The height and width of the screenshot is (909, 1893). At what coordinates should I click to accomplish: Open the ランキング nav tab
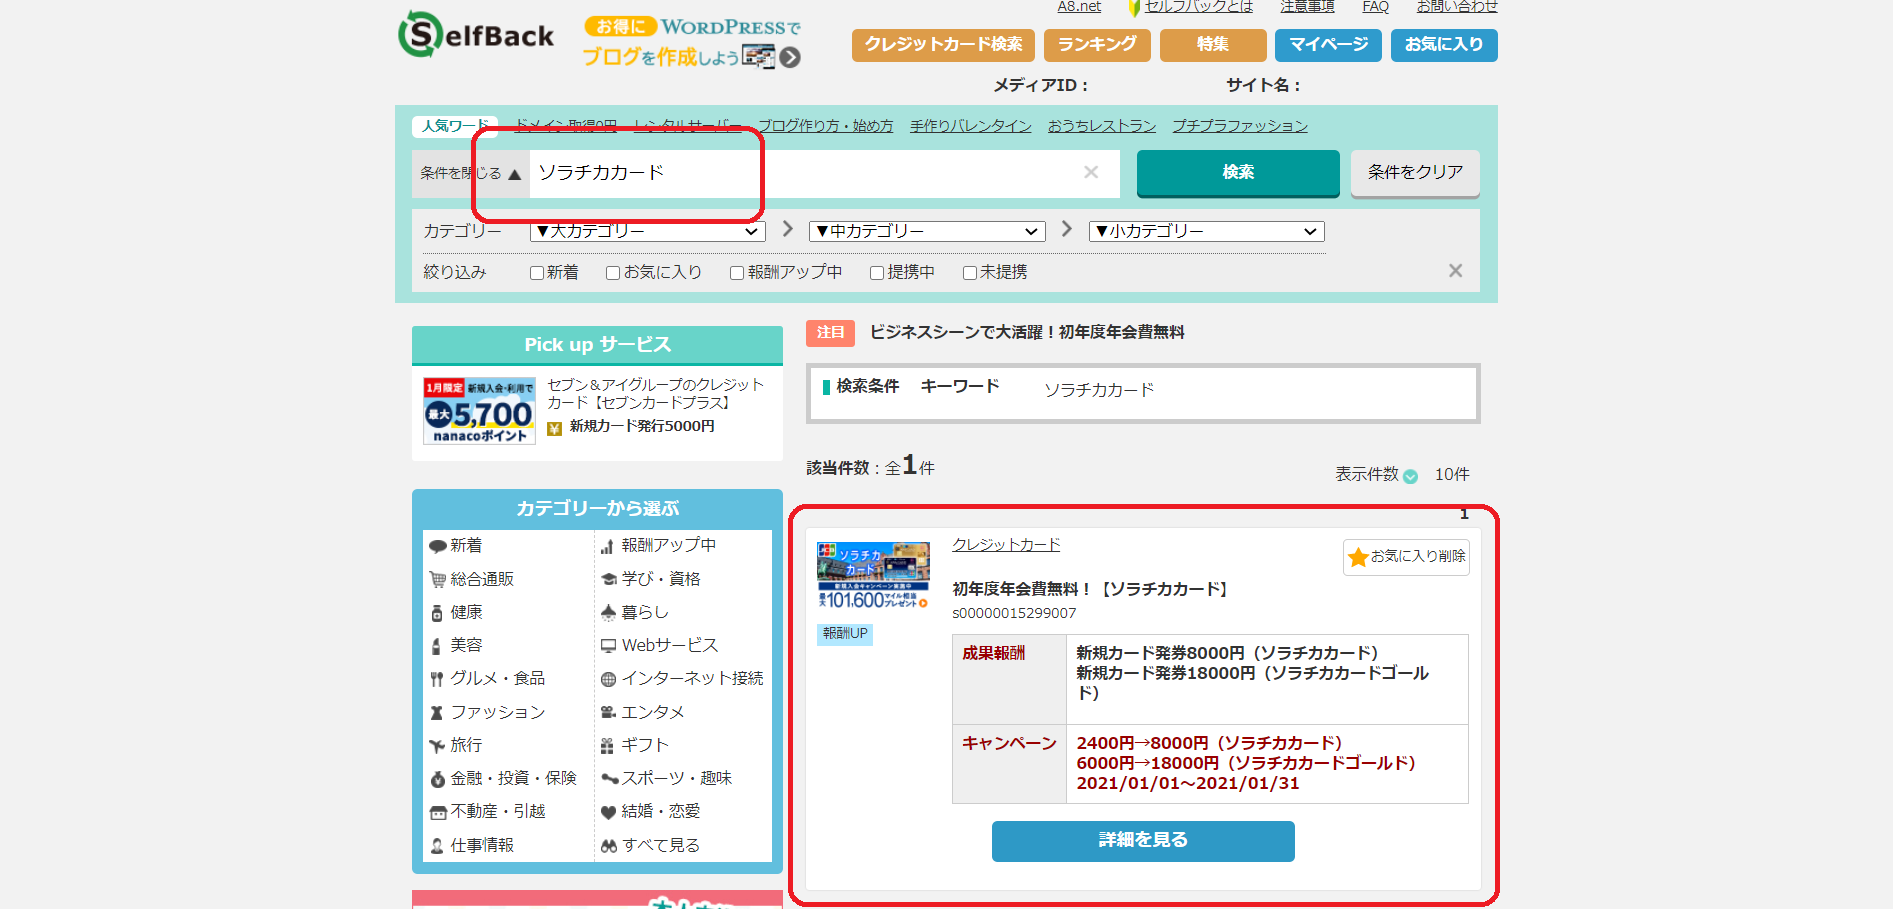click(1097, 45)
